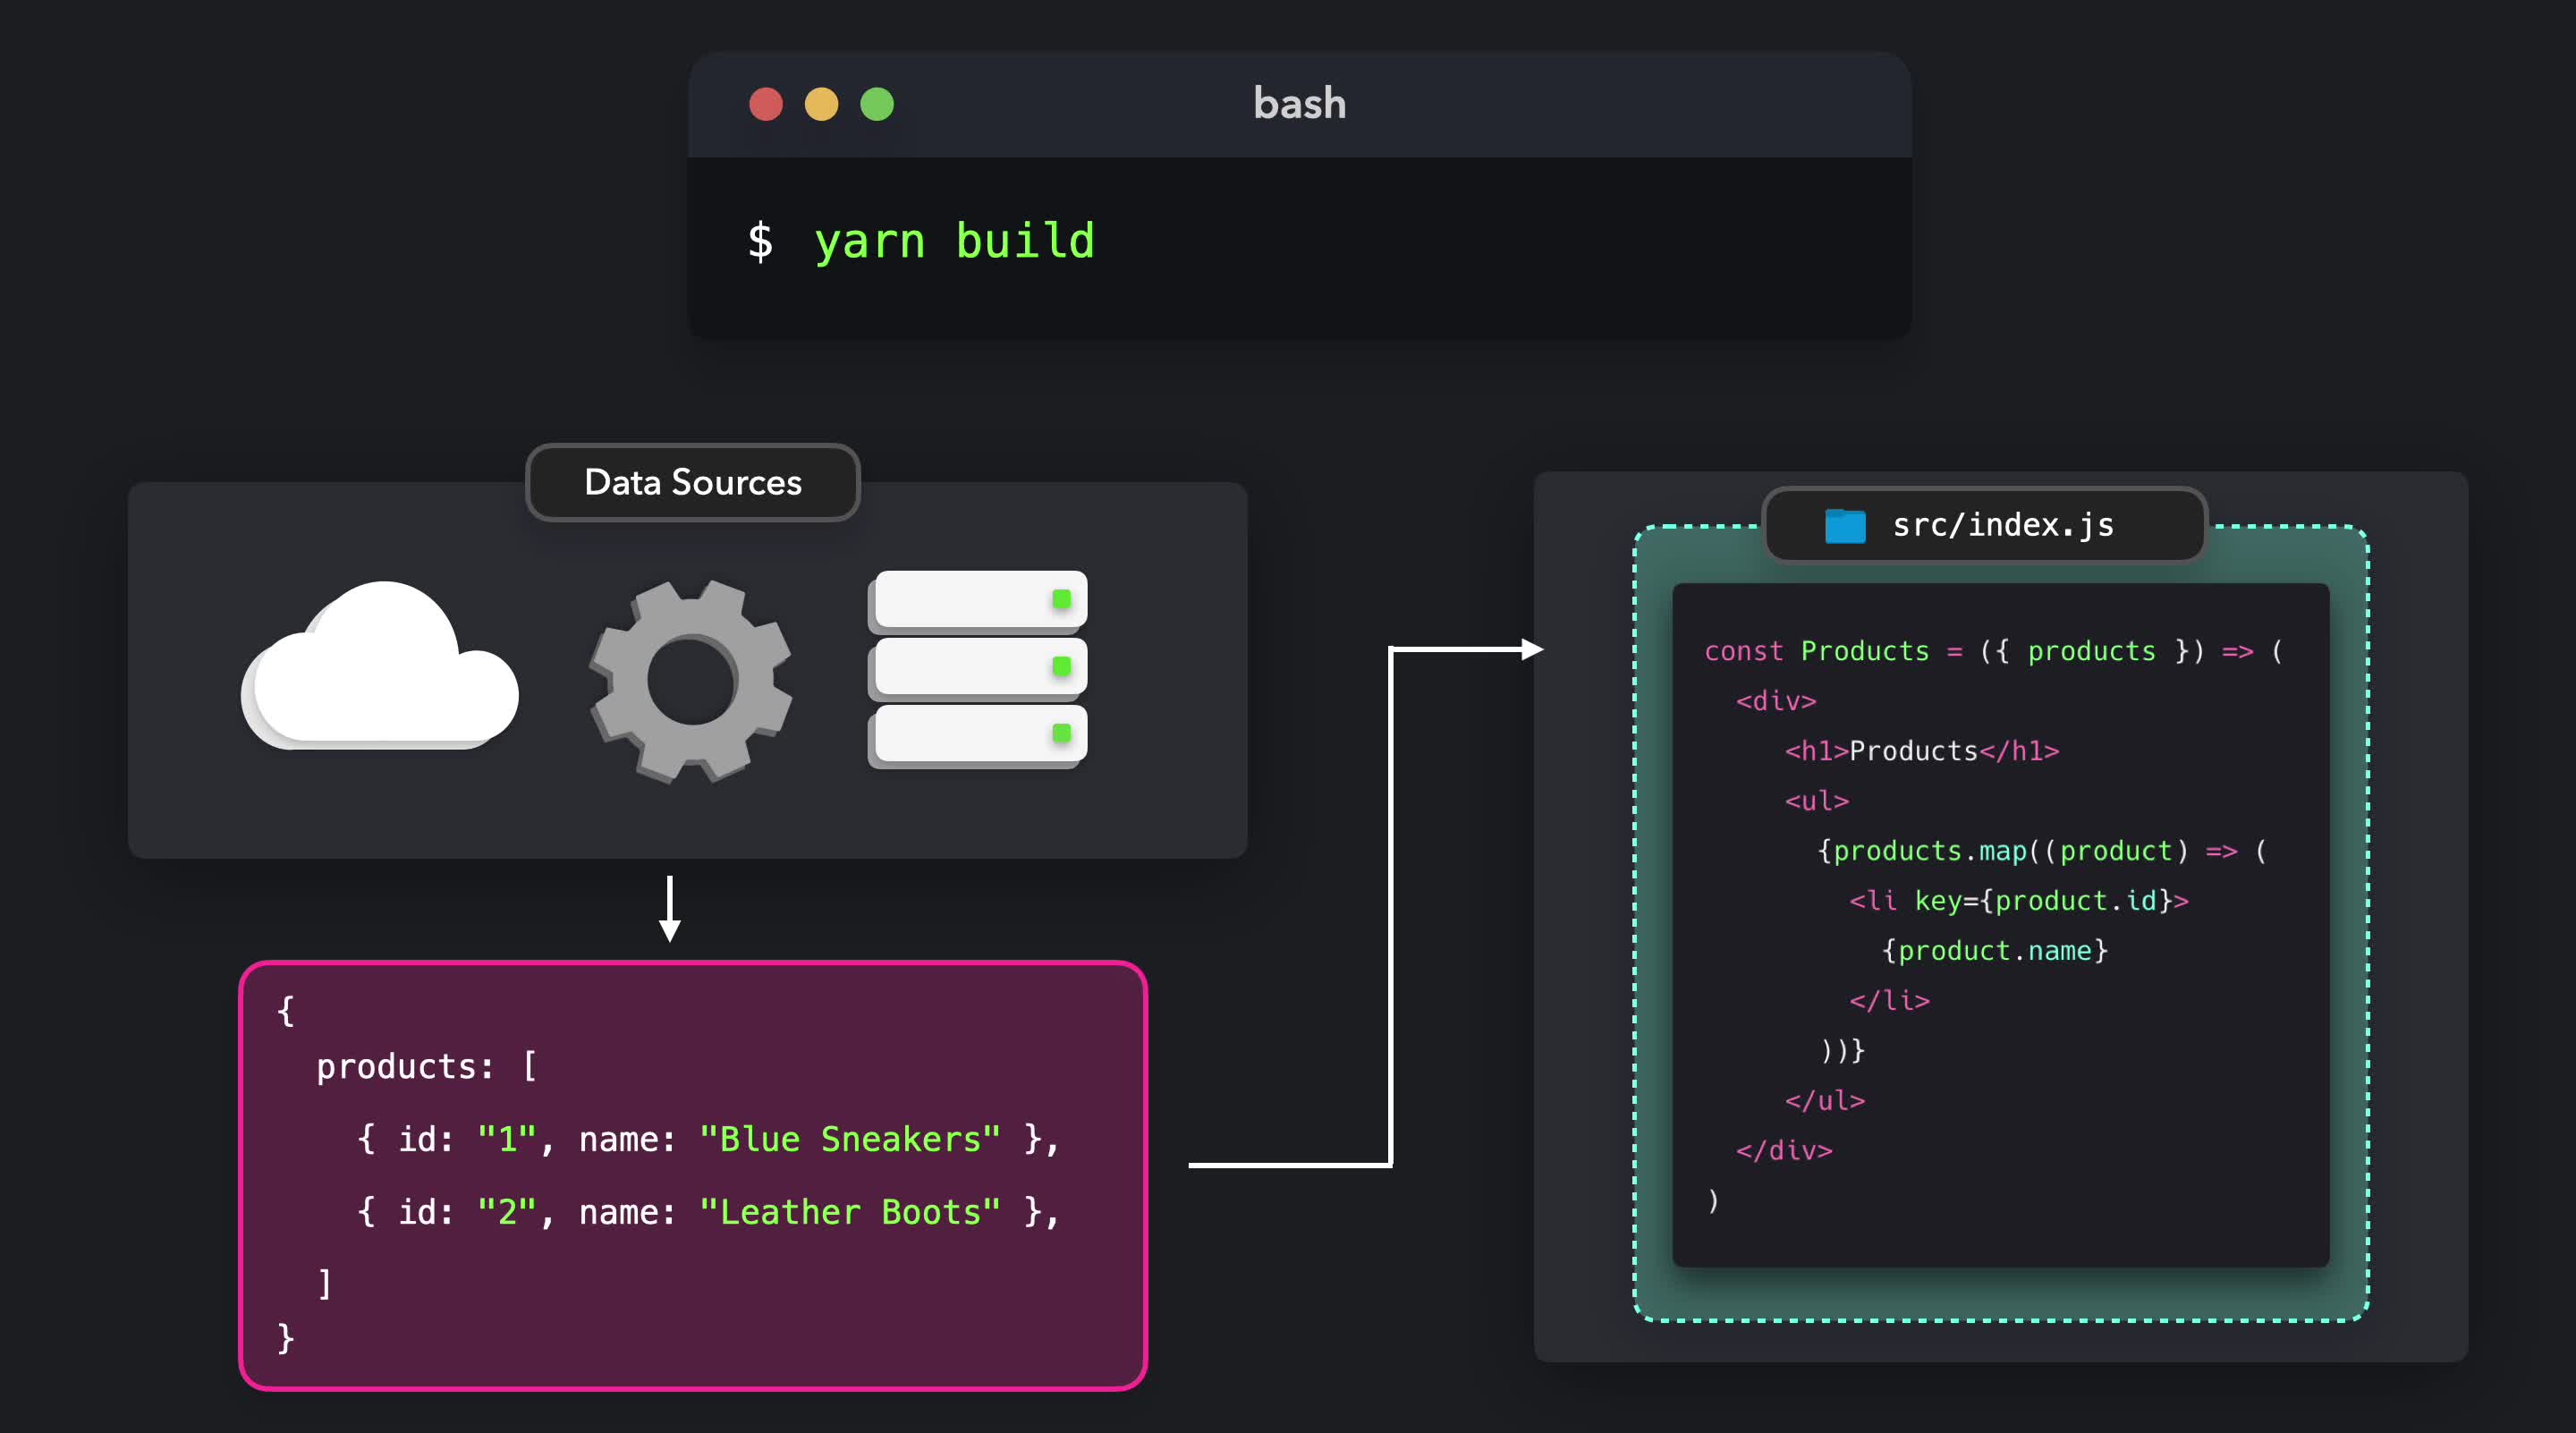The height and width of the screenshot is (1433, 2576).
Task: Click the yellow terminal window dot
Action: click(822, 104)
